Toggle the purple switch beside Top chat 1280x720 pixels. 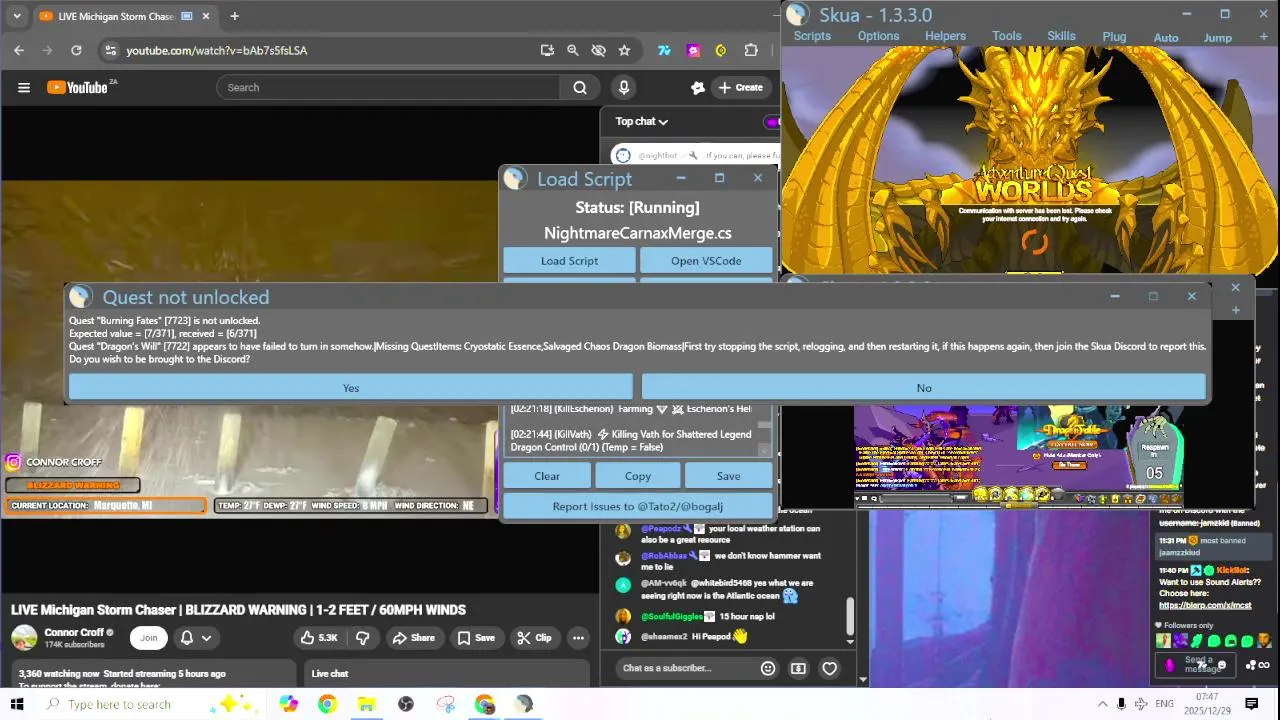(x=772, y=122)
